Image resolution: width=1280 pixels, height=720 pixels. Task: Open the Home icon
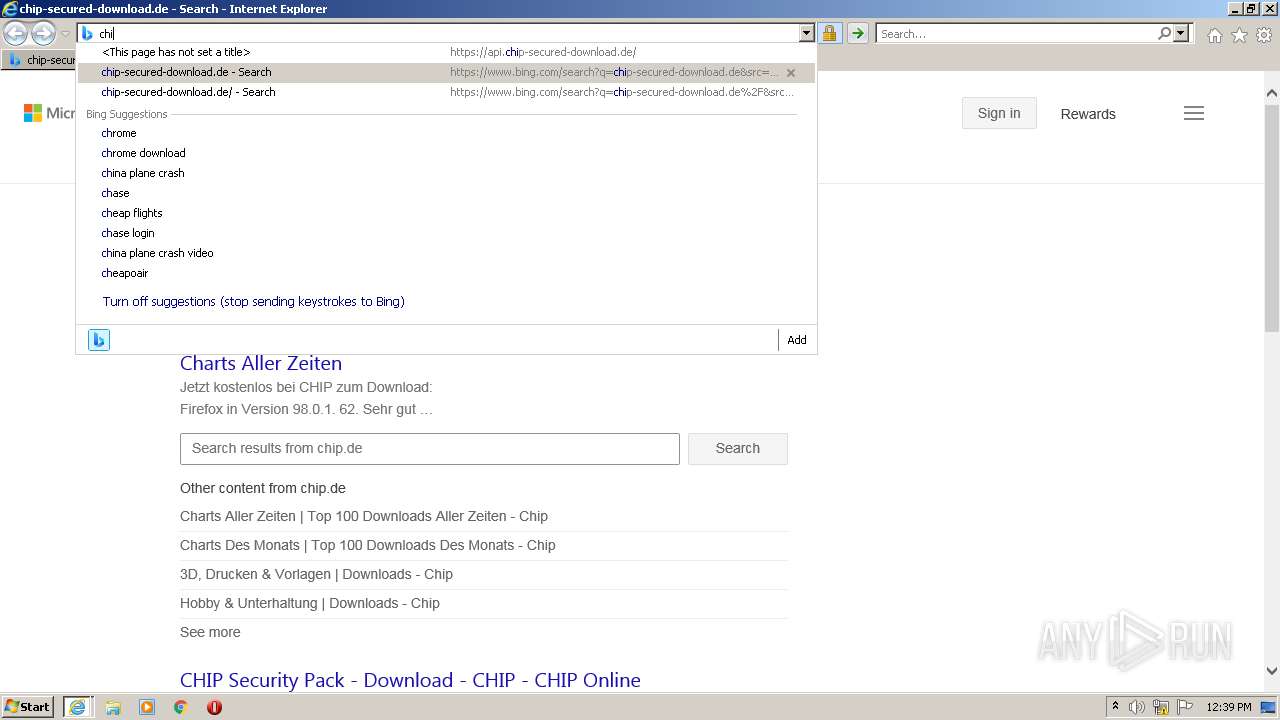1214,35
